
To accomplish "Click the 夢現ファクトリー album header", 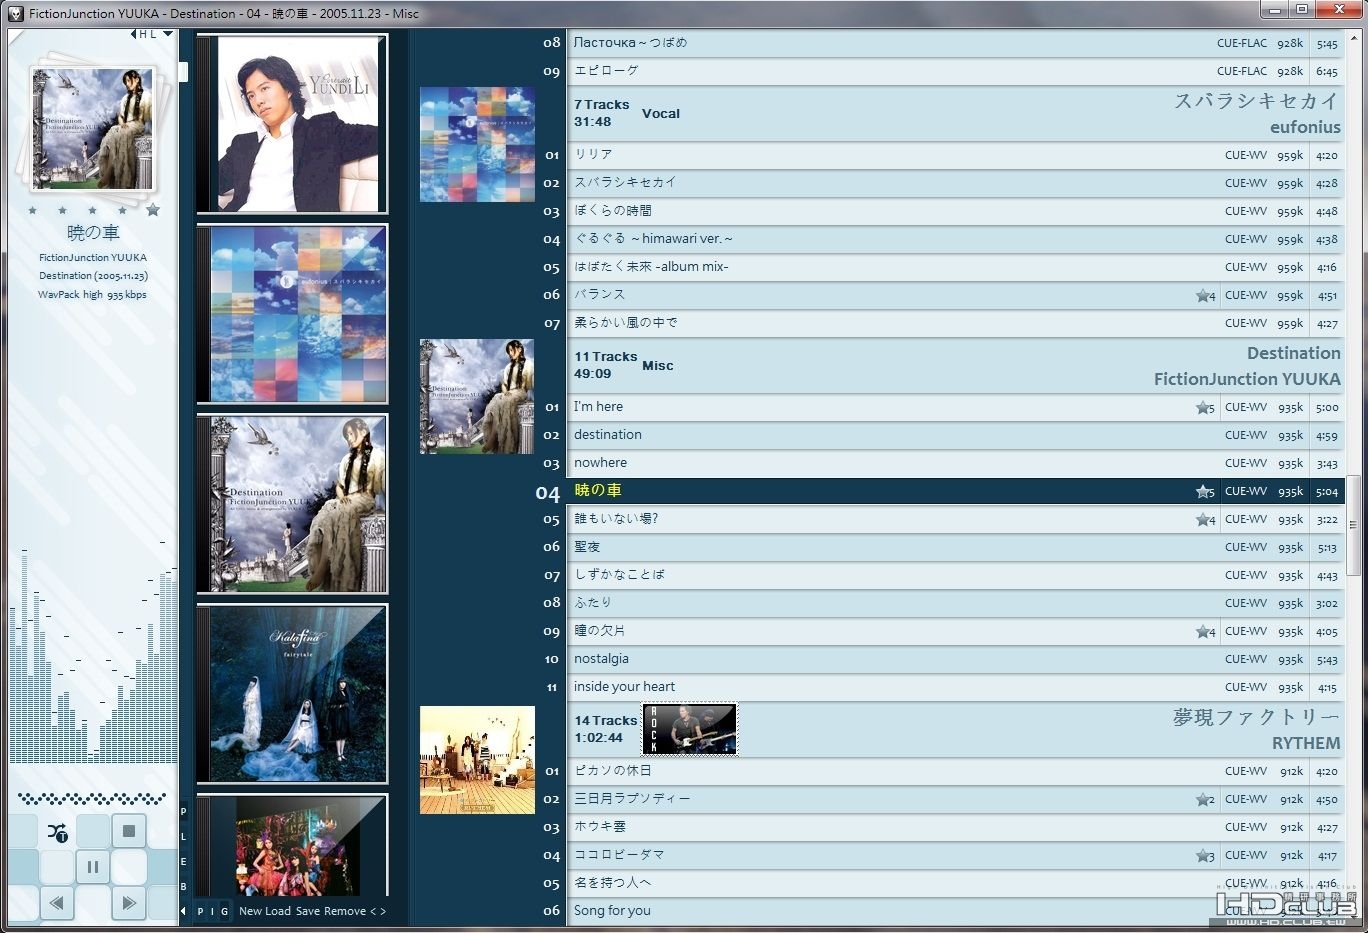I will (954, 729).
